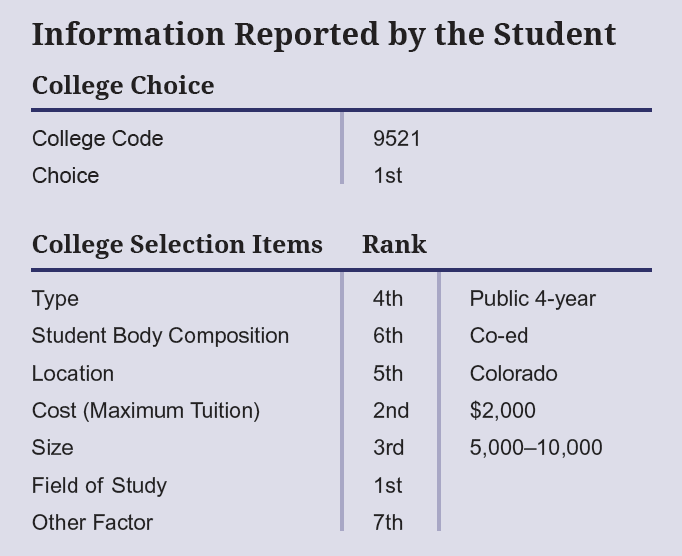Click the 5,000–10,000 size value
Viewport: 682px width, 556px height.
[x=536, y=448]
